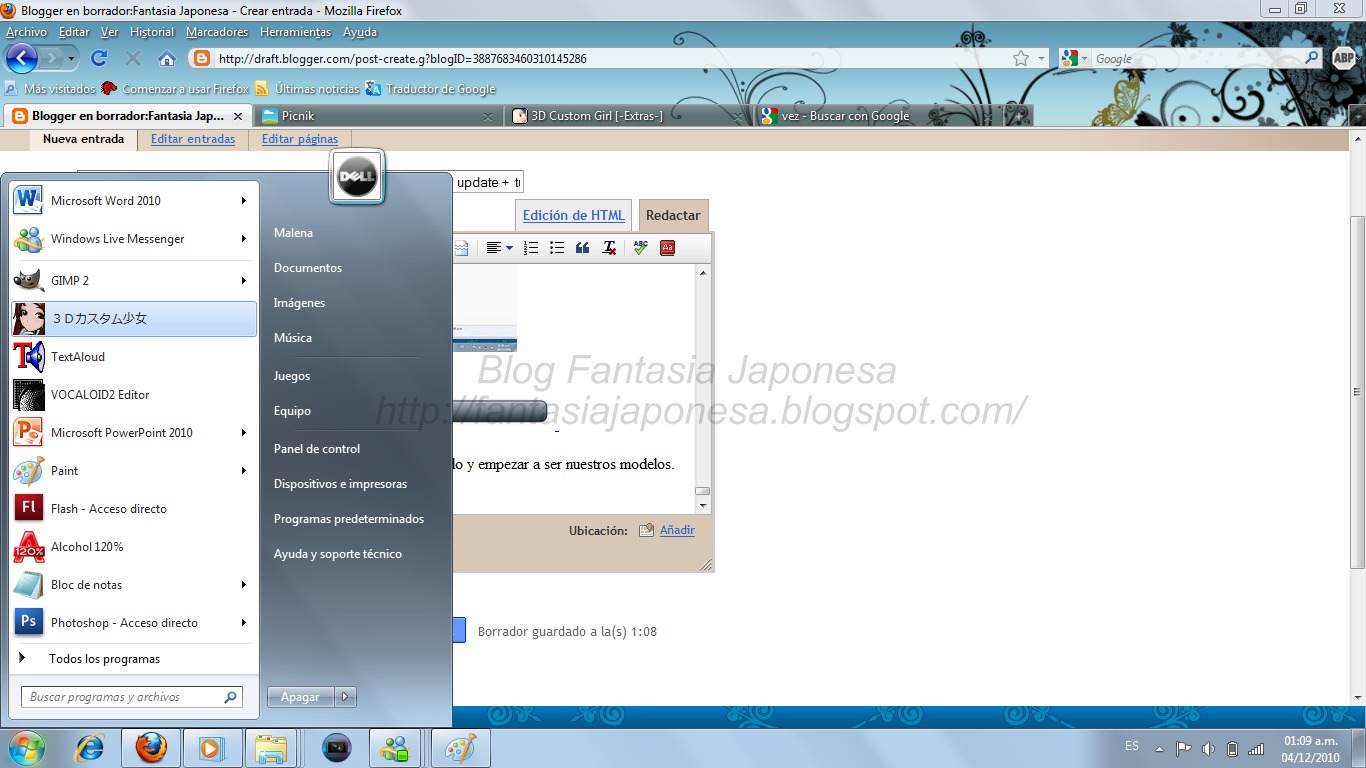Open GIMP 2 program entry
Viewport: 1366px width, 768px height.
[x=134, y=281]
